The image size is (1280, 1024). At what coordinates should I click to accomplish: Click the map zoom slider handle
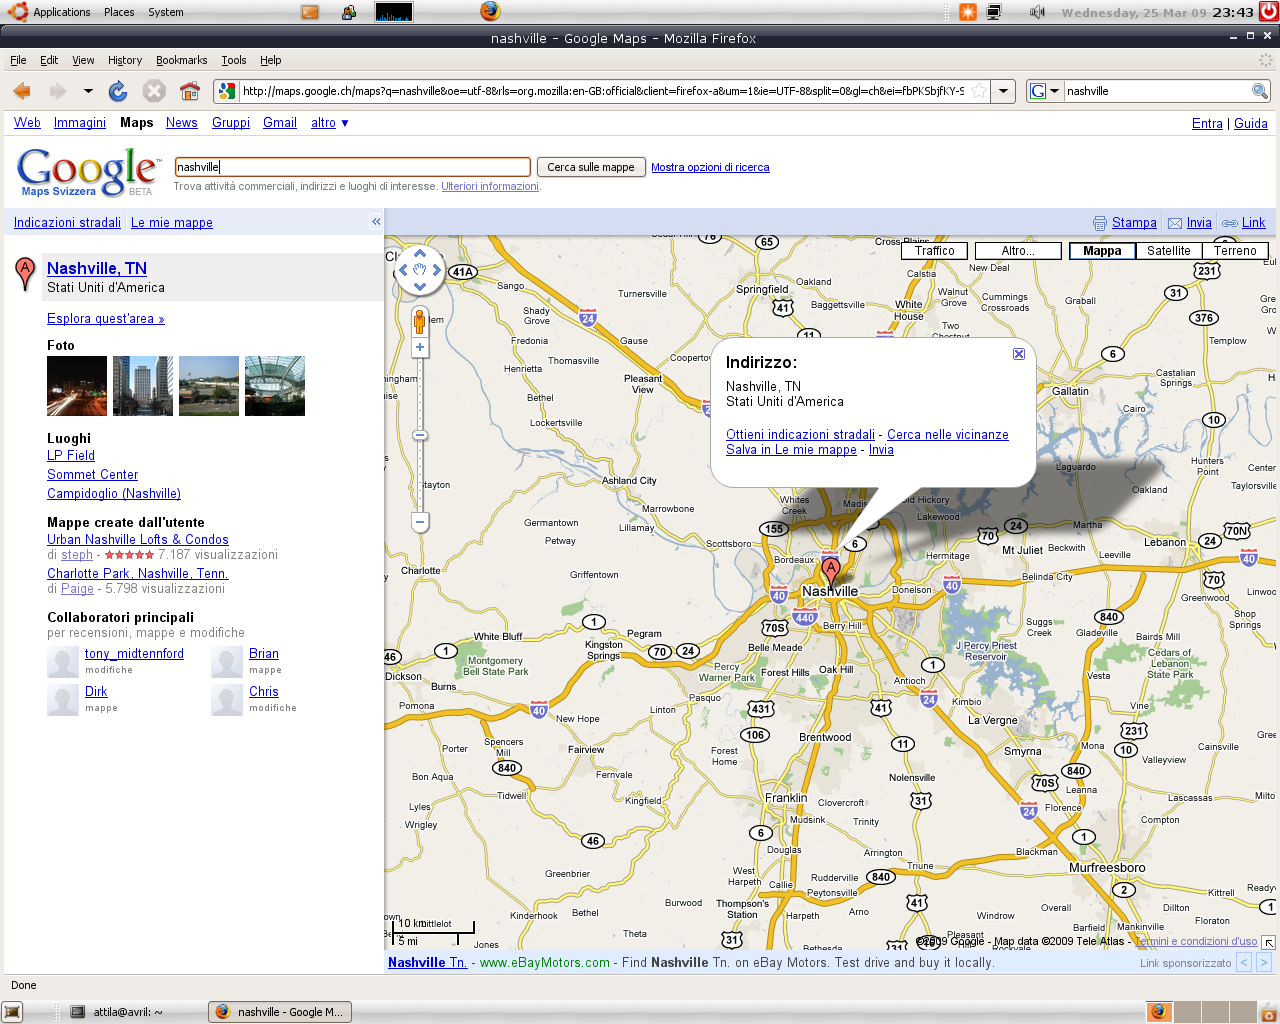[420, 436]
